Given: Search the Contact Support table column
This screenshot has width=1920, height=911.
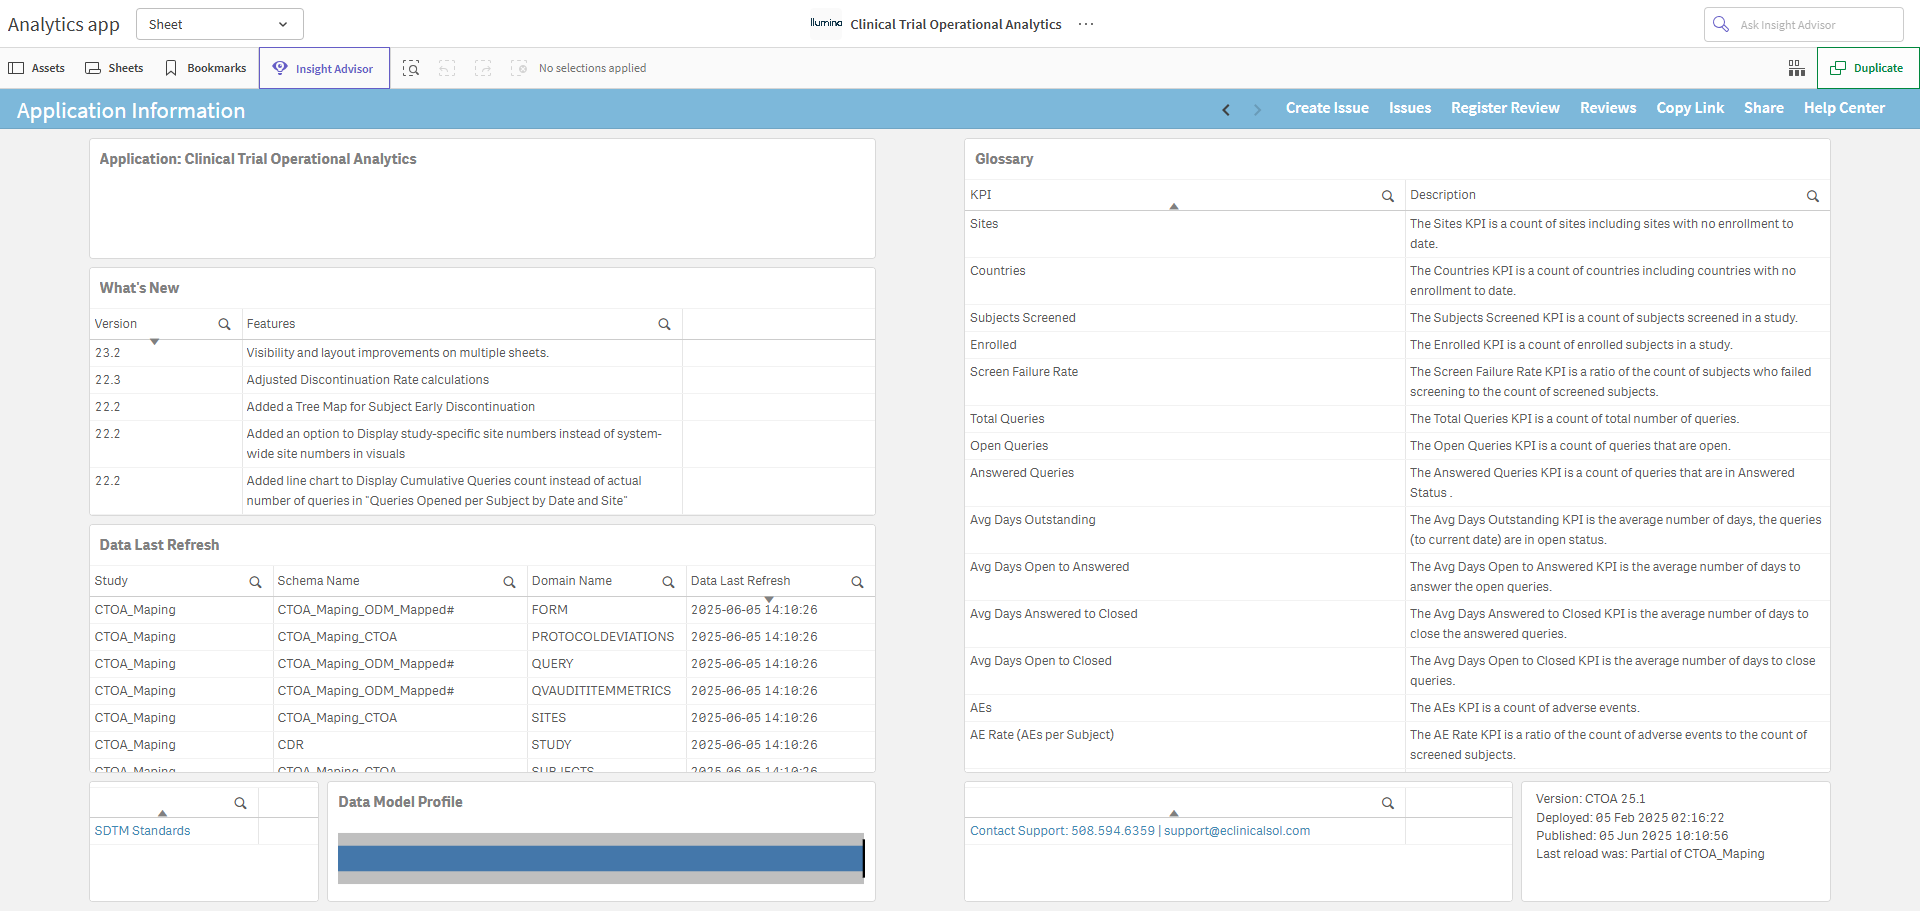Looking at the screenshot, I should pyautogui.click(x=1388, y=803).
